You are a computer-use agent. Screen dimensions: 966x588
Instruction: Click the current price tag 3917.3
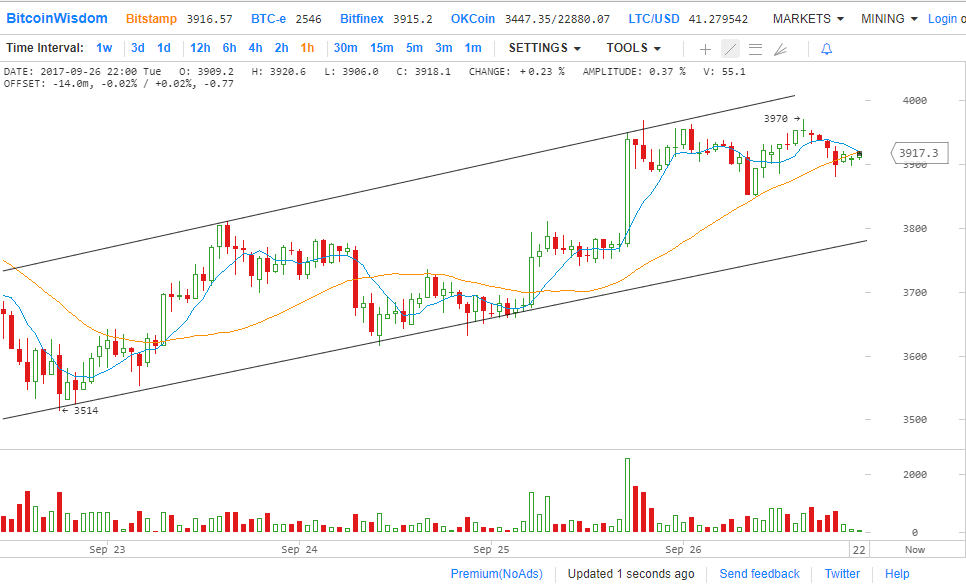[918, 153]
